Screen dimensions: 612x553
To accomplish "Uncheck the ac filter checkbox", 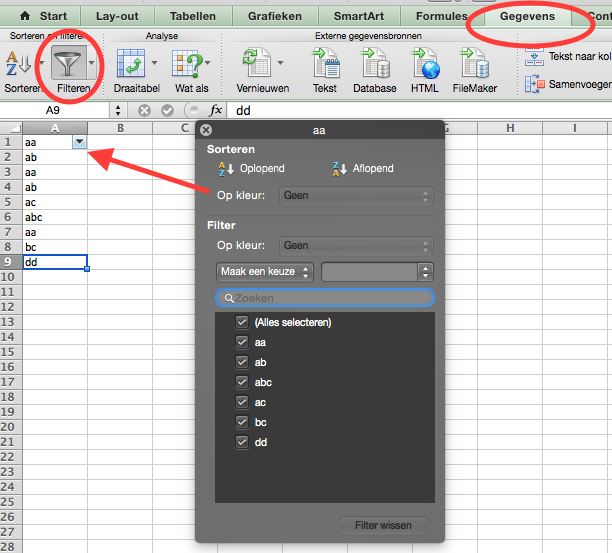I will tap(242, 402).
